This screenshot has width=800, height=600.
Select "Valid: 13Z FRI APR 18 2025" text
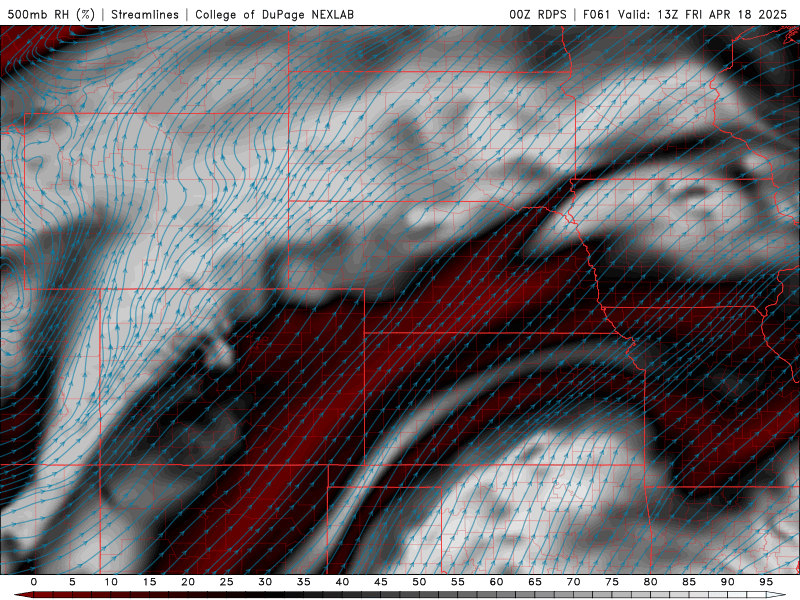pyautogui.click(x=703, y=14)
